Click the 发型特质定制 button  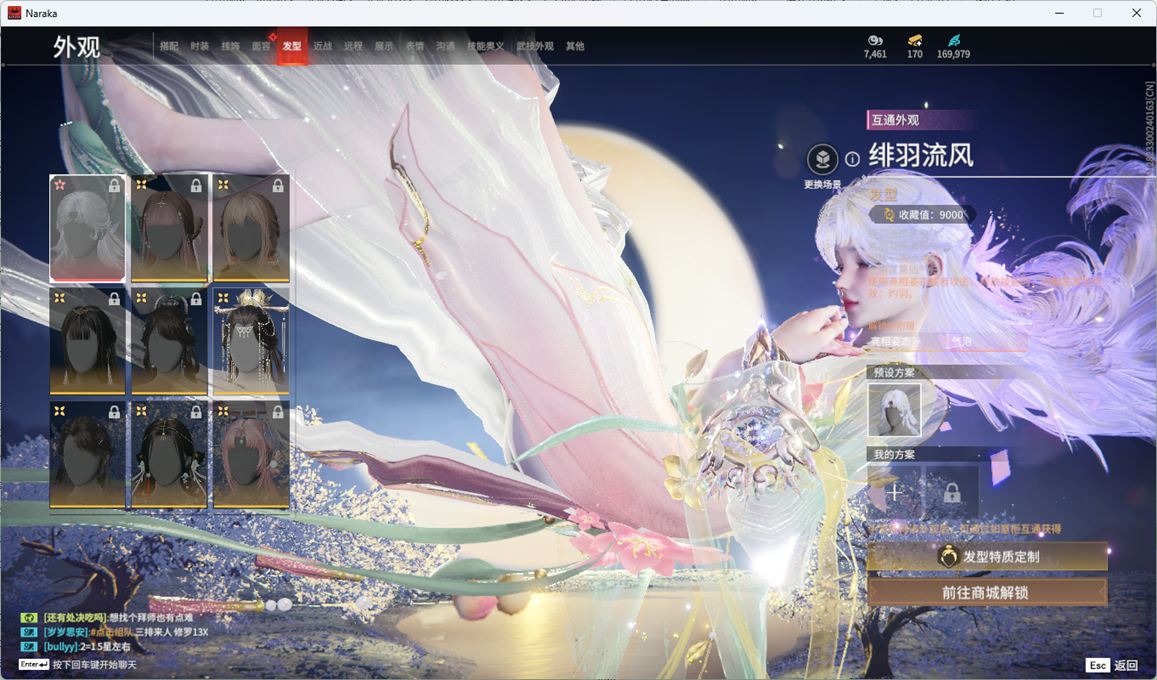pos(987,557)
